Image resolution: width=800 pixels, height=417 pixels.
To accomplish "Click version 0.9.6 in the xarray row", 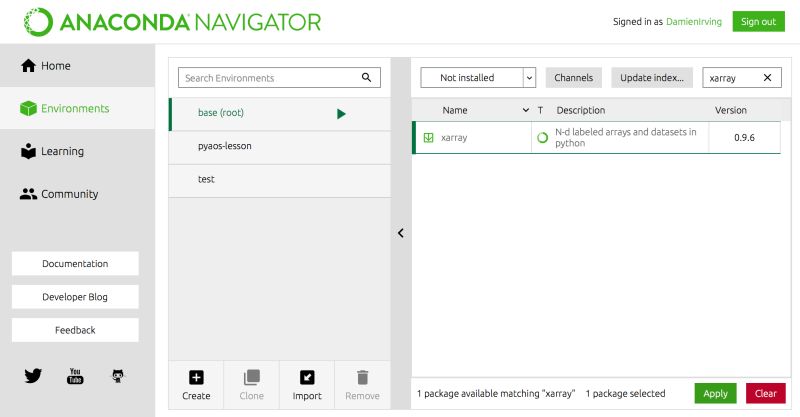I will 744,138.
